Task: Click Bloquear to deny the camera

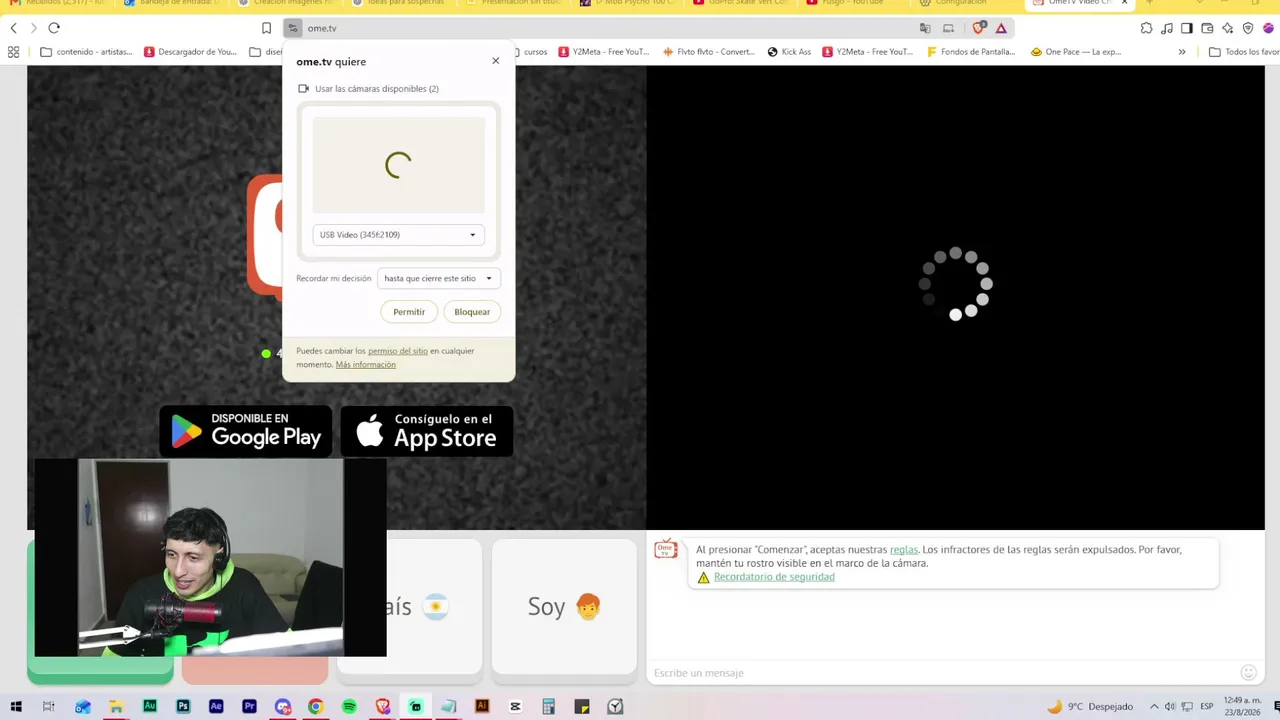Action: coord(472,312)
